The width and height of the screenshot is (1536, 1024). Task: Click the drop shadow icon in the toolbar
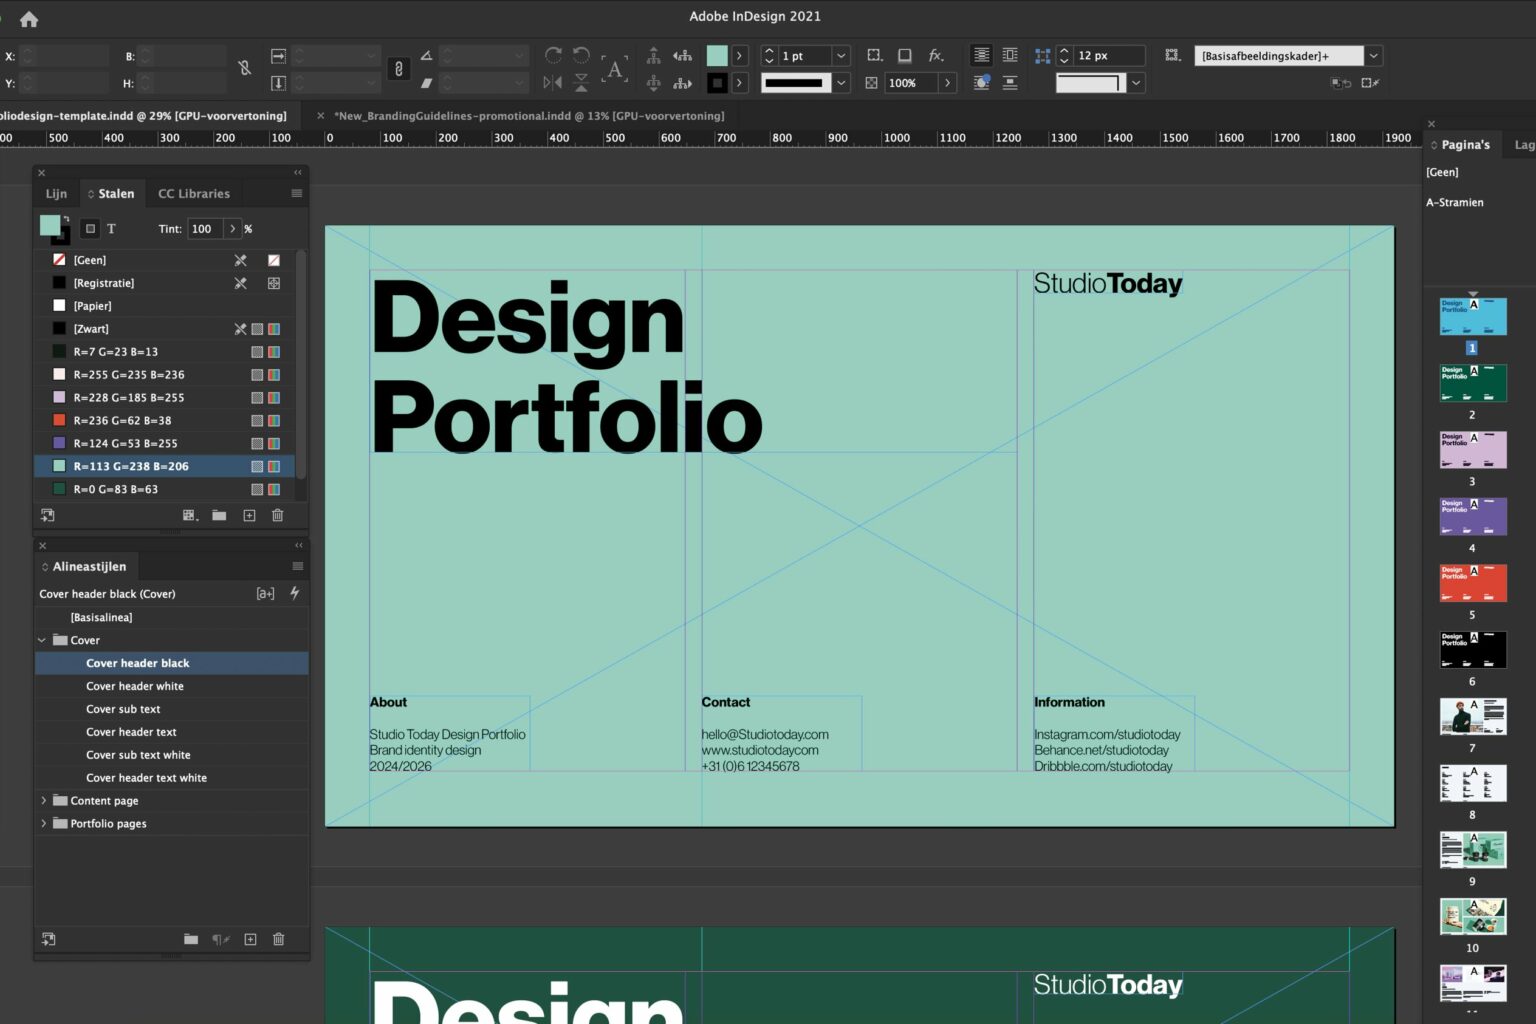[905, 55]
